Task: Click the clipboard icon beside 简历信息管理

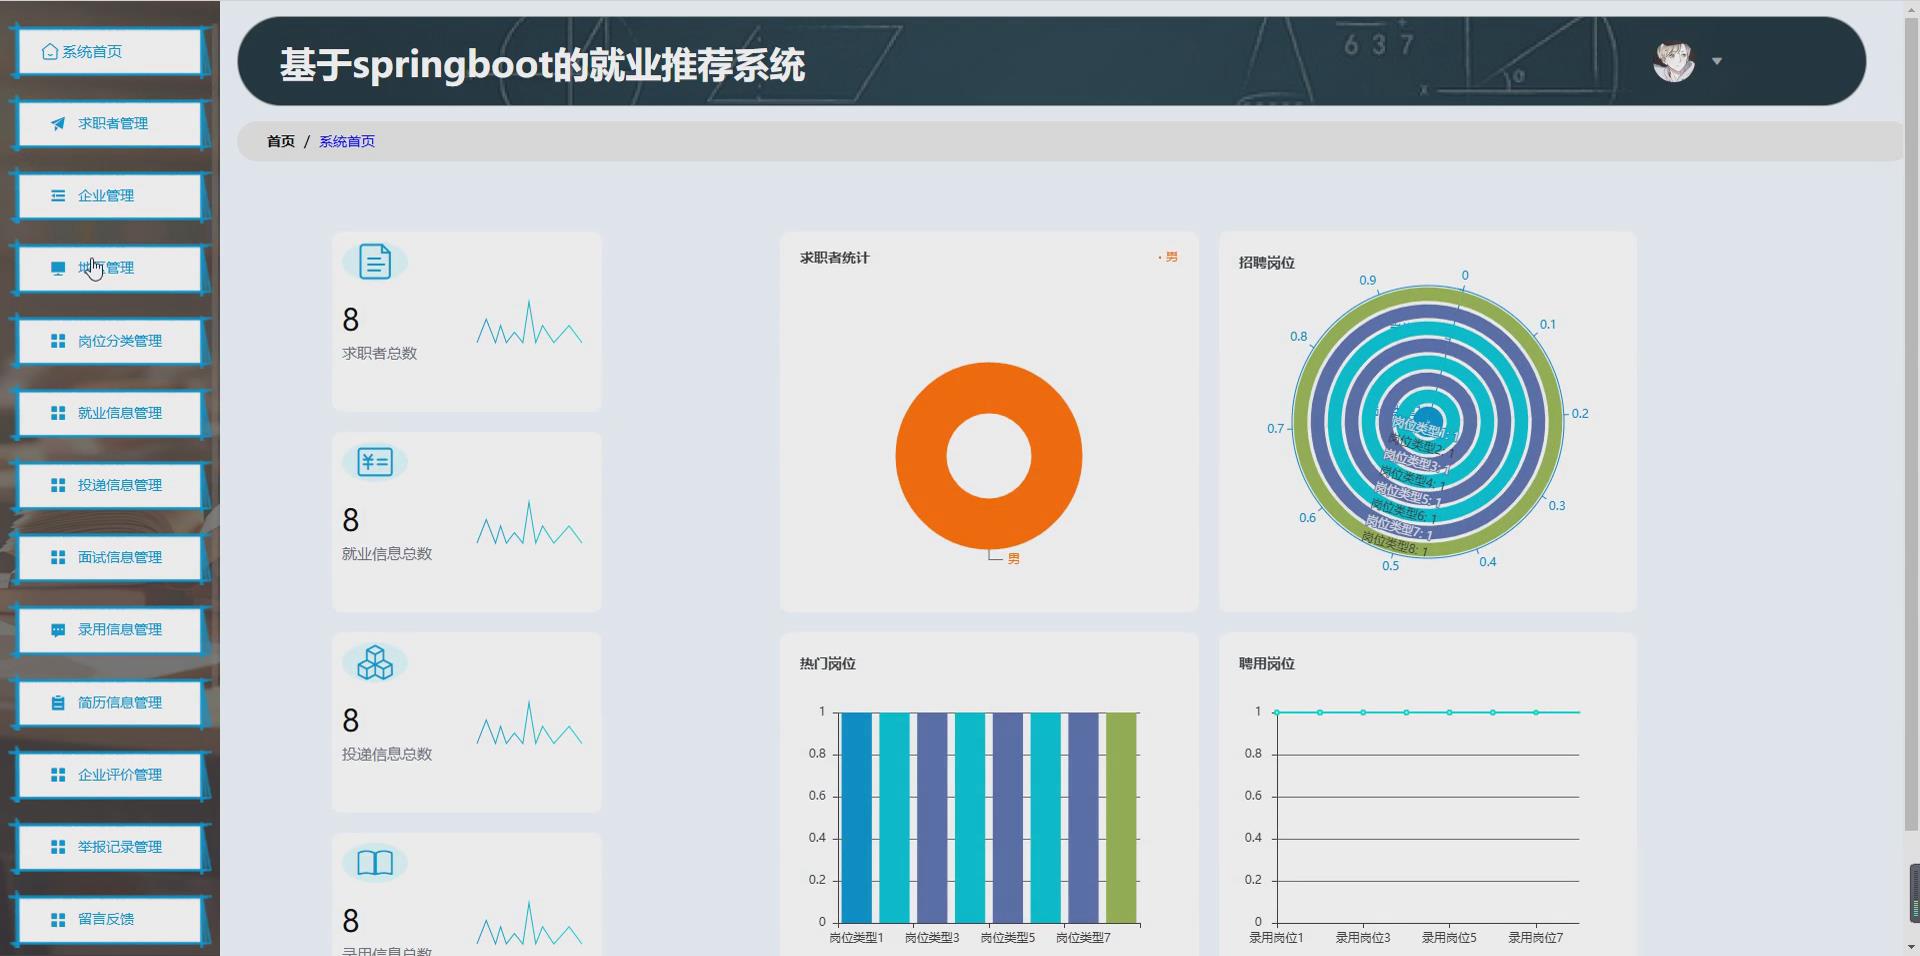Action: pyautogui.click(x=58, y=703)
